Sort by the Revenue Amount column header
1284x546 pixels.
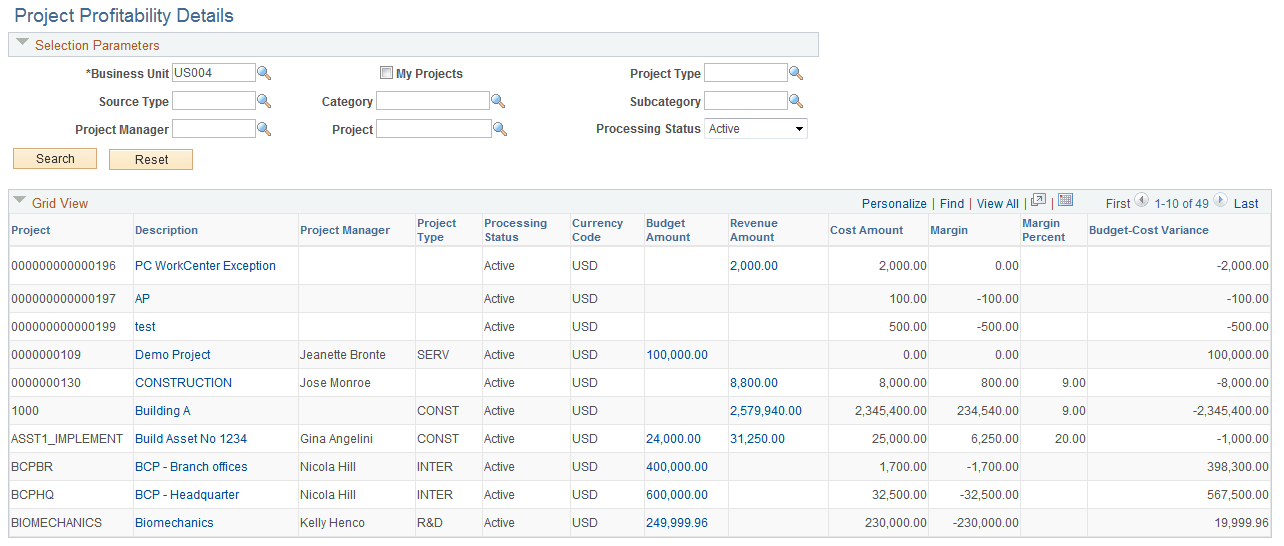pyautogui.click(x=754, y=230)
